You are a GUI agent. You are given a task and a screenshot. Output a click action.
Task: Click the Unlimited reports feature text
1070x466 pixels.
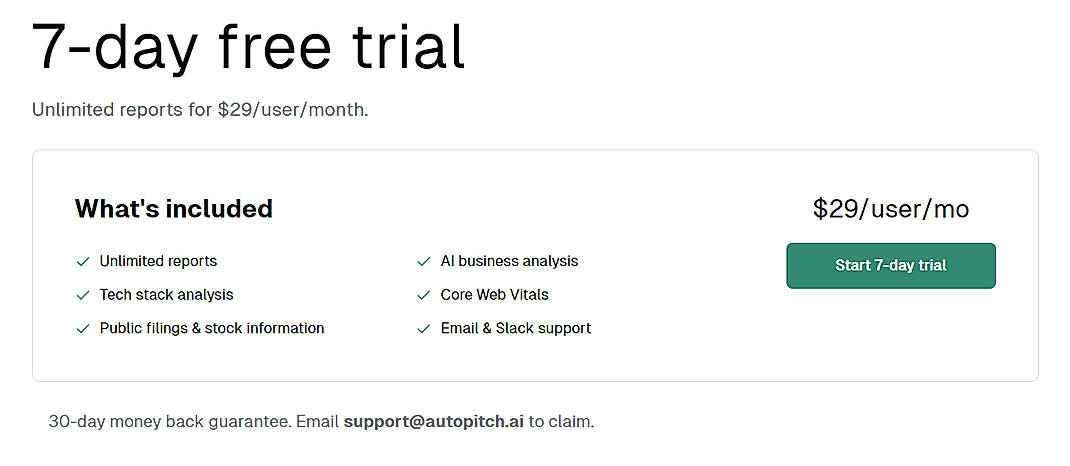point(158,261)
